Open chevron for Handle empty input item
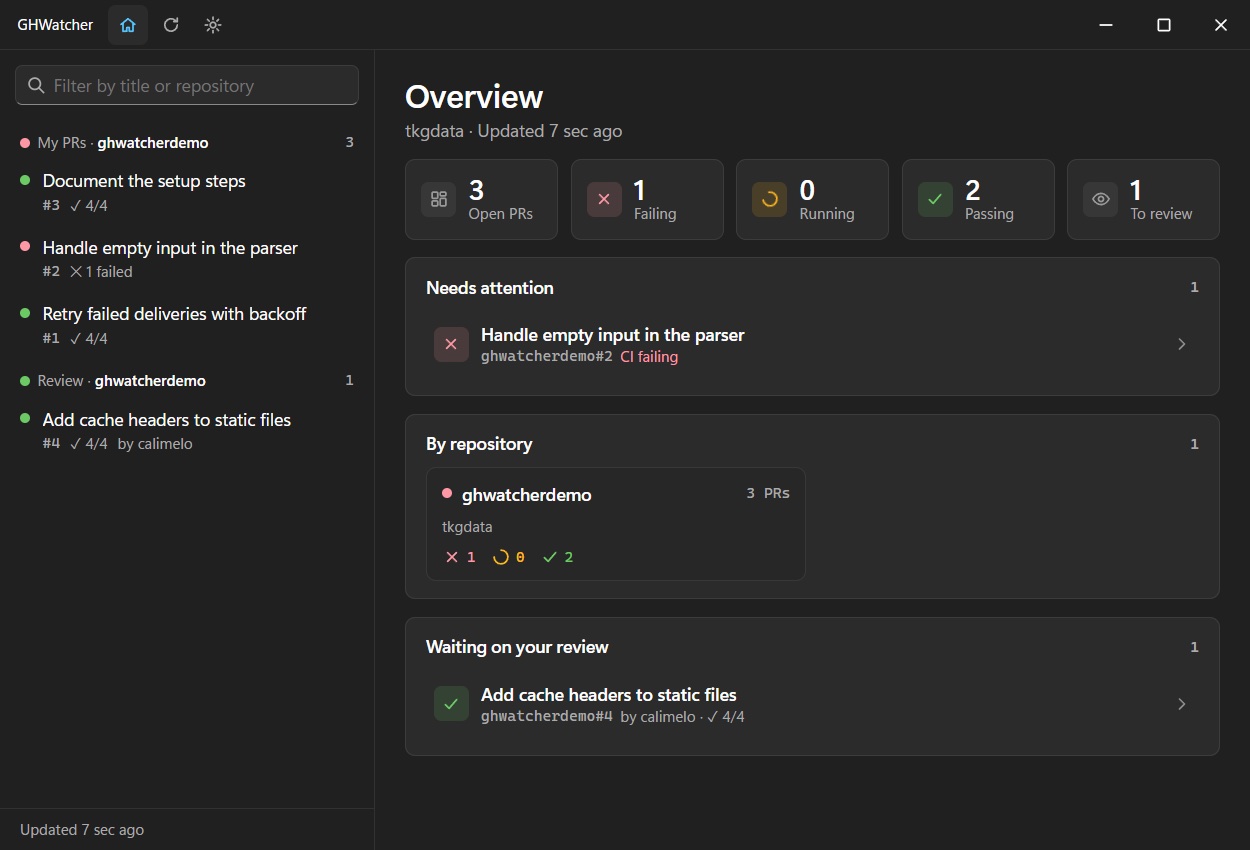This screenshot has height=850, width=1250. (x=1182, y=344)
